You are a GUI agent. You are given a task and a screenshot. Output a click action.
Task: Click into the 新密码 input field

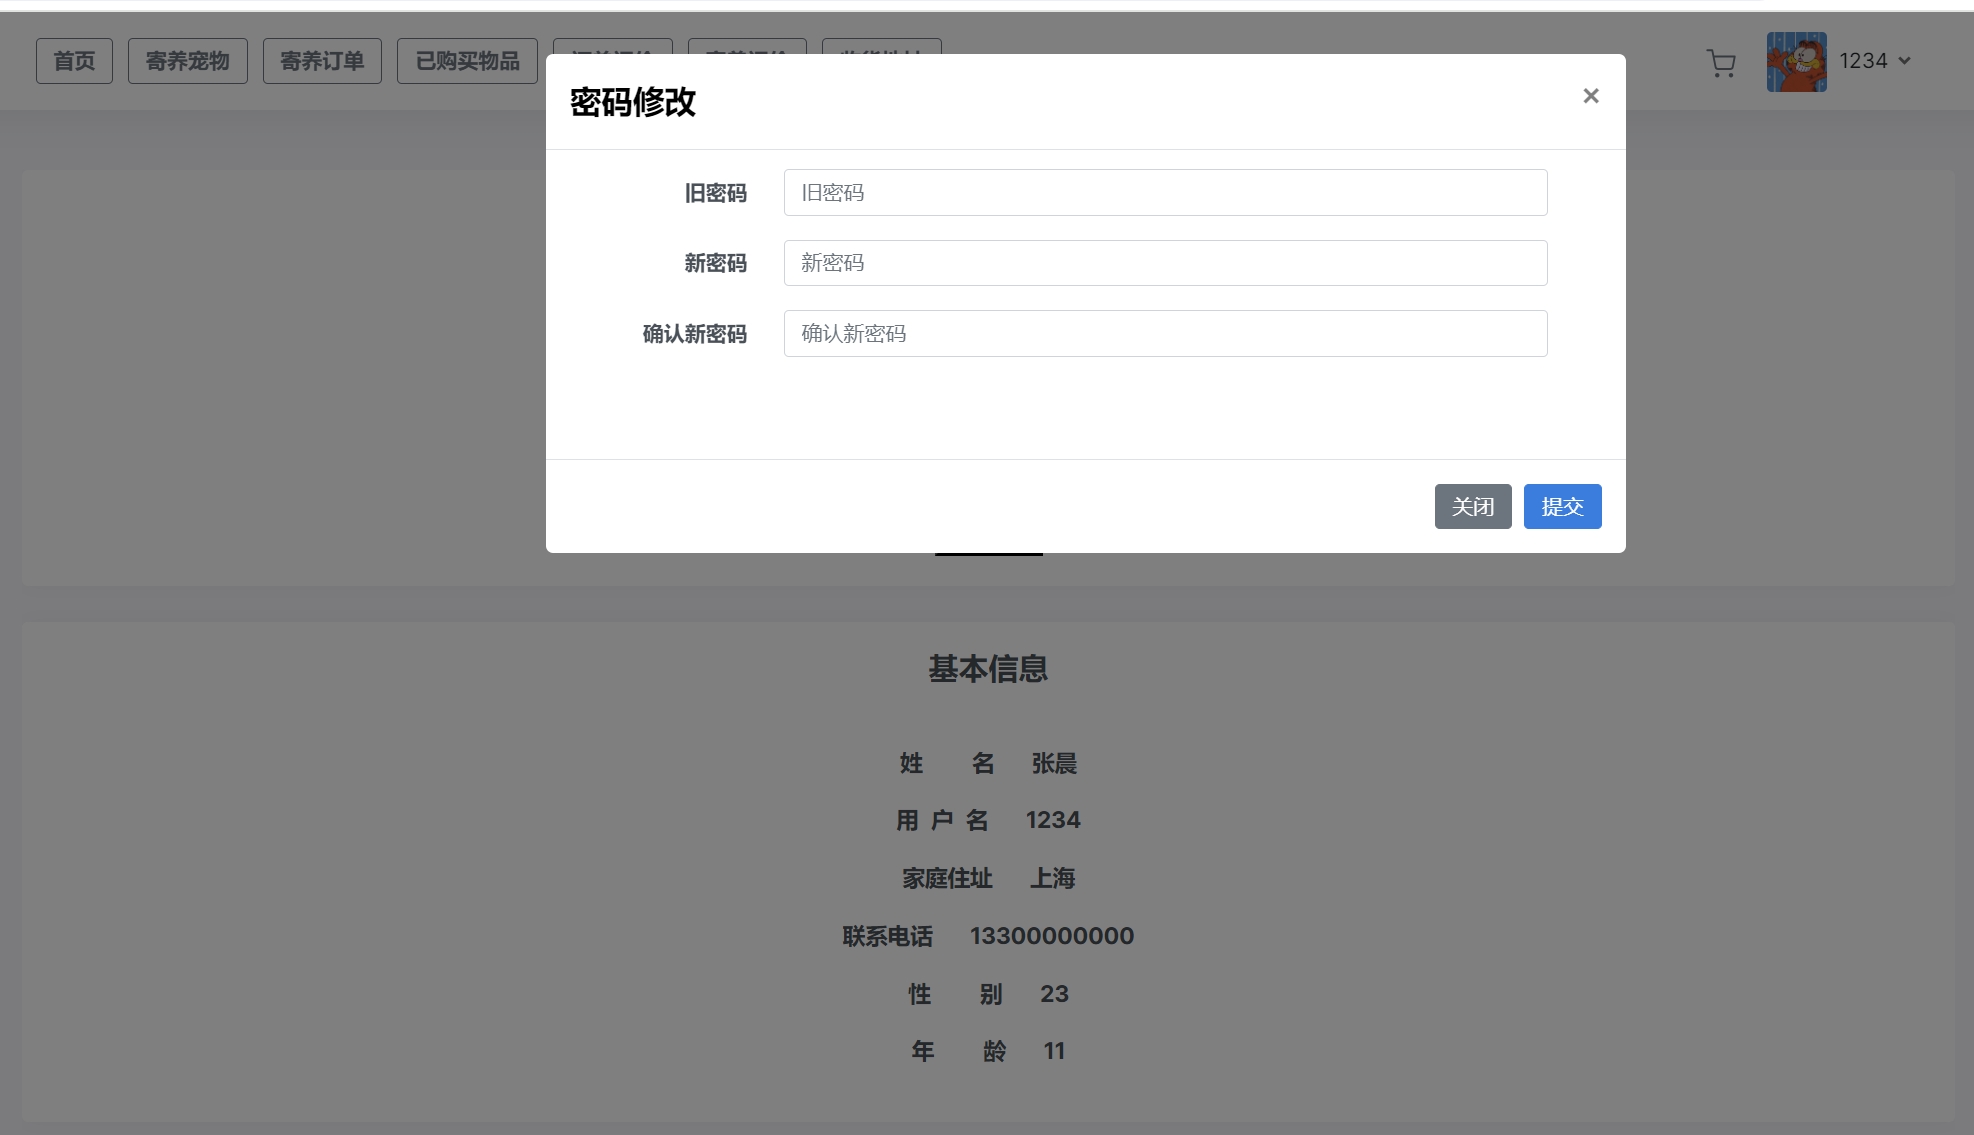(1165, 263)
